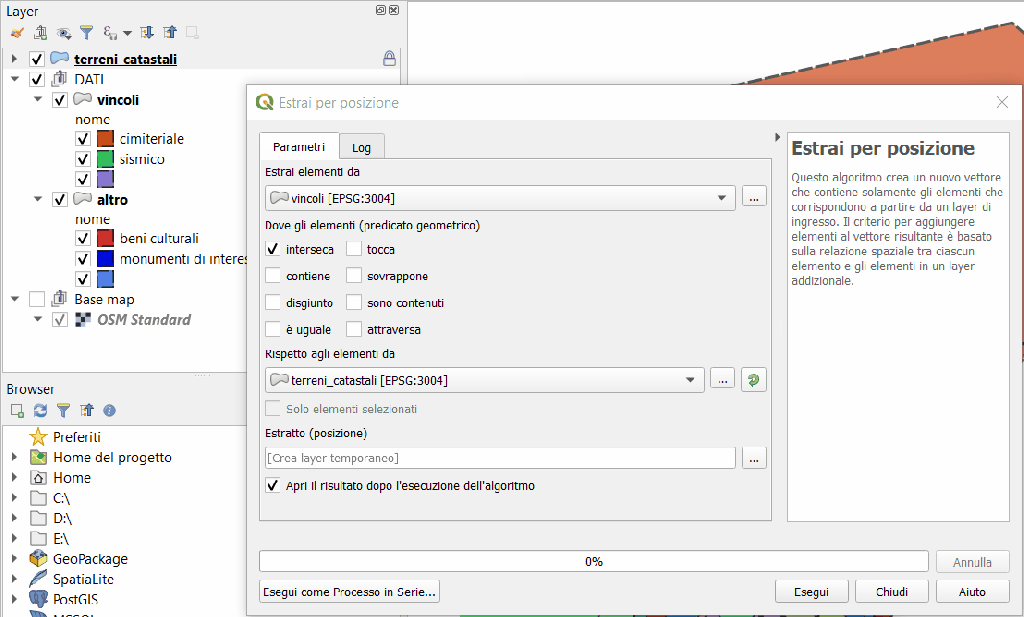
Task: Click the Esegui button
Action: click(x=811, y=591)
